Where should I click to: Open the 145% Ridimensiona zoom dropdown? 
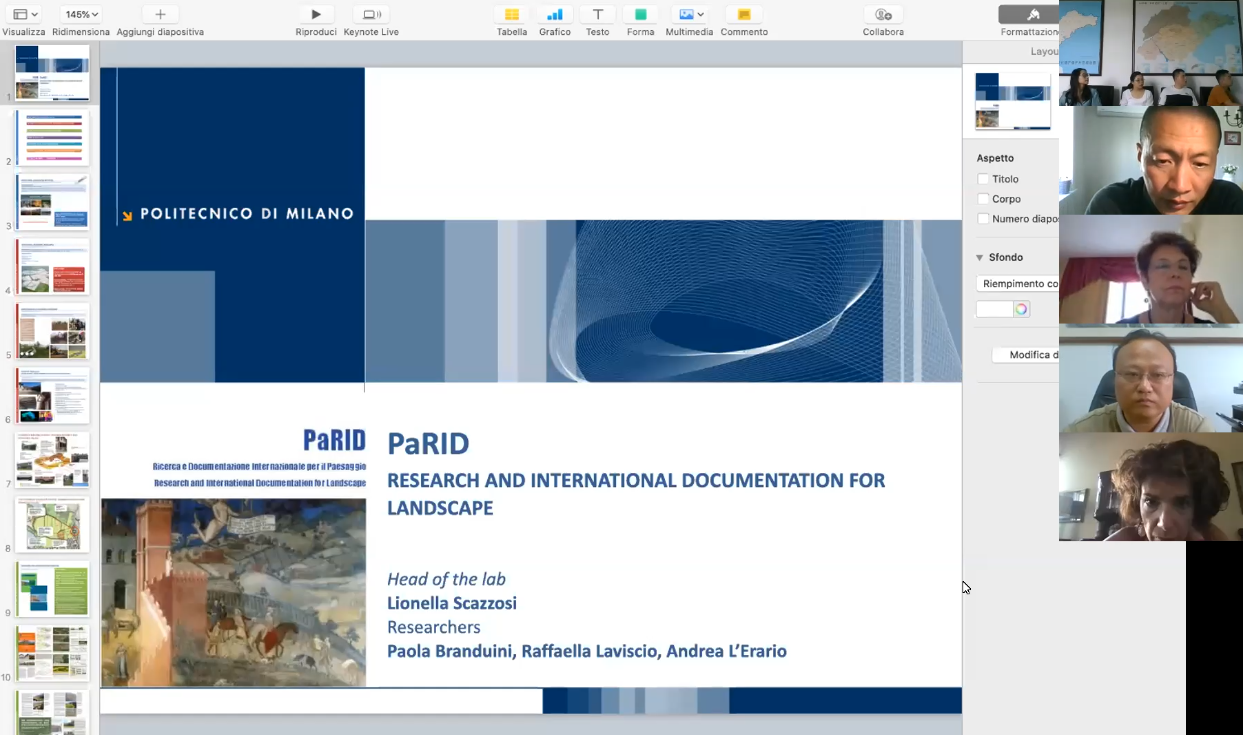(81, 15)
